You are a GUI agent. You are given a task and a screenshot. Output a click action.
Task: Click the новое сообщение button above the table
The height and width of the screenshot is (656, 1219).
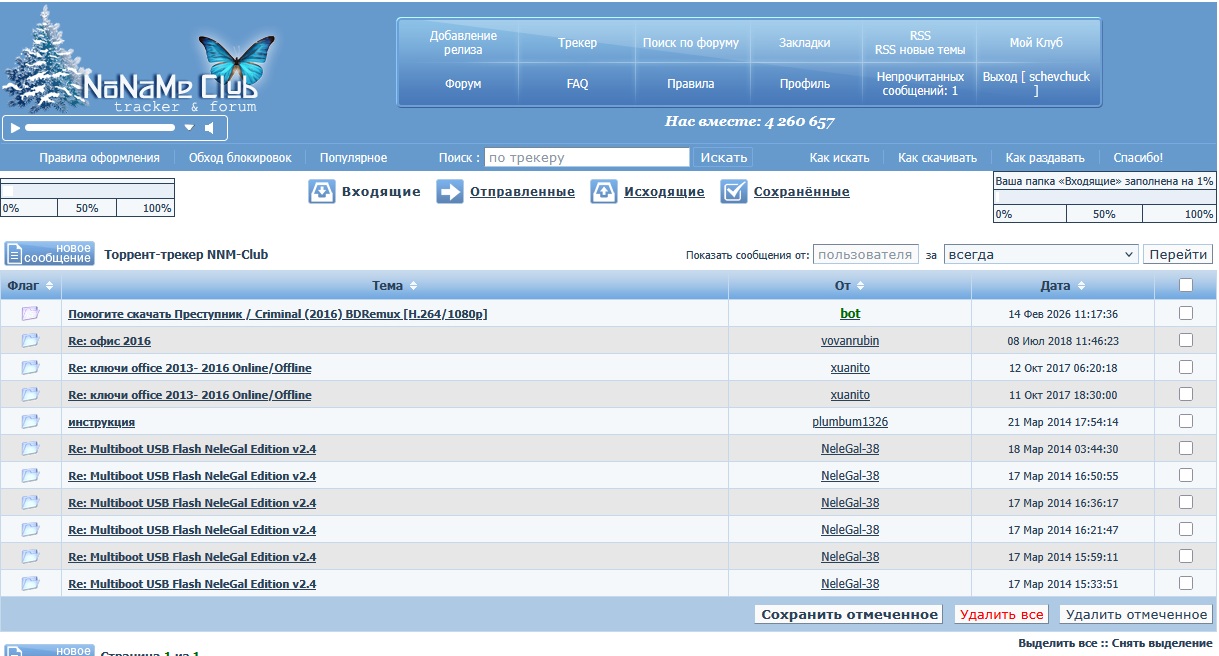[50, 254]
